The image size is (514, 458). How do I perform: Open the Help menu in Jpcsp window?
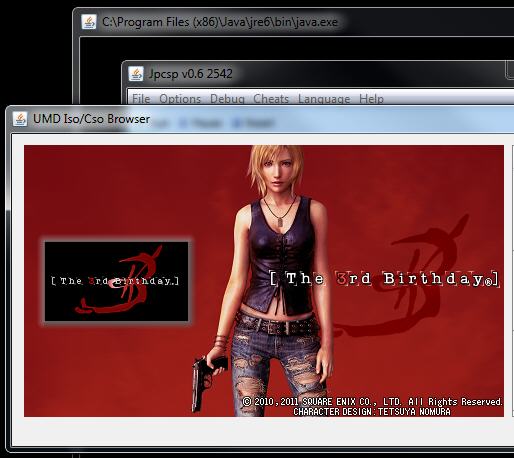click(371, 99)
